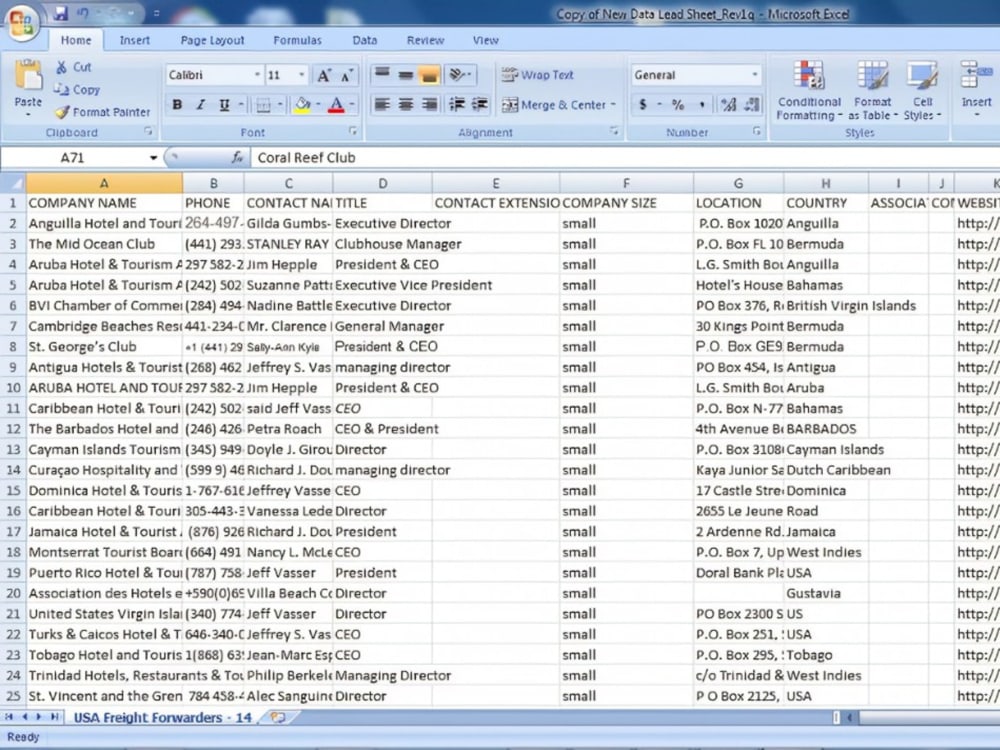Click the Paste icon
1000x750 pixels.
click(x=28, y=76)
